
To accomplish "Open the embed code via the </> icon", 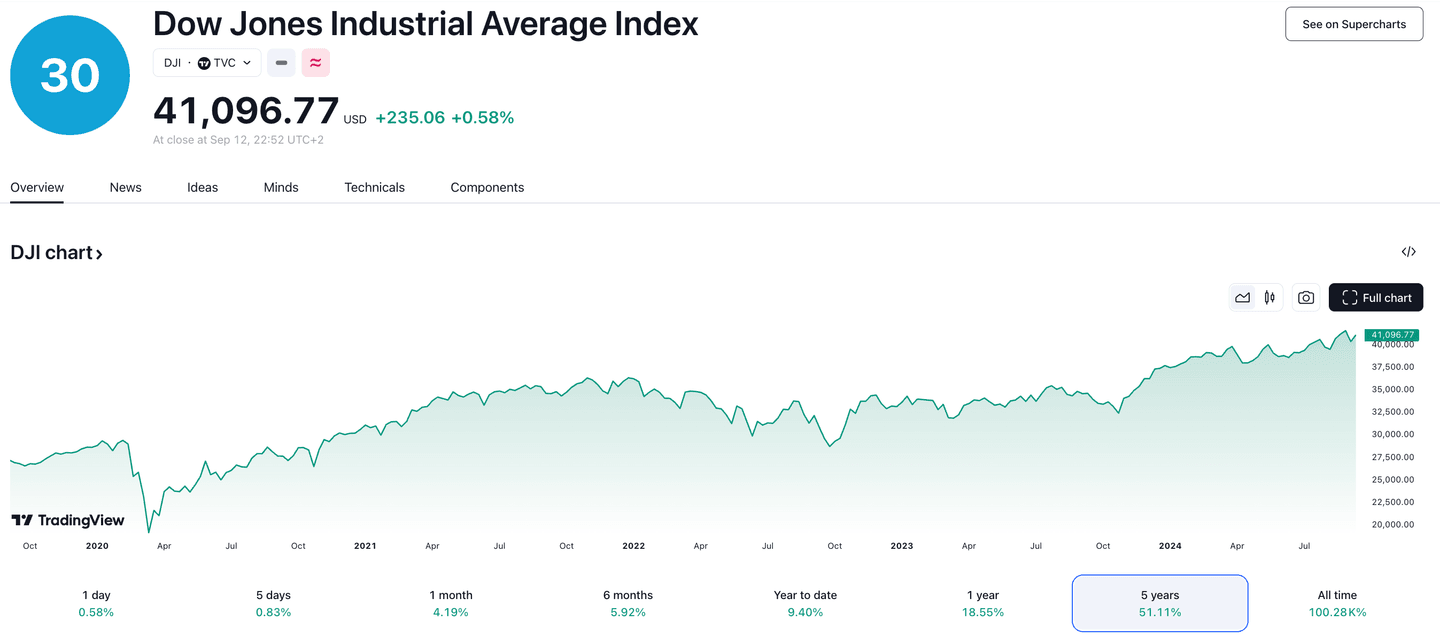I will [x=1408, y=251].
